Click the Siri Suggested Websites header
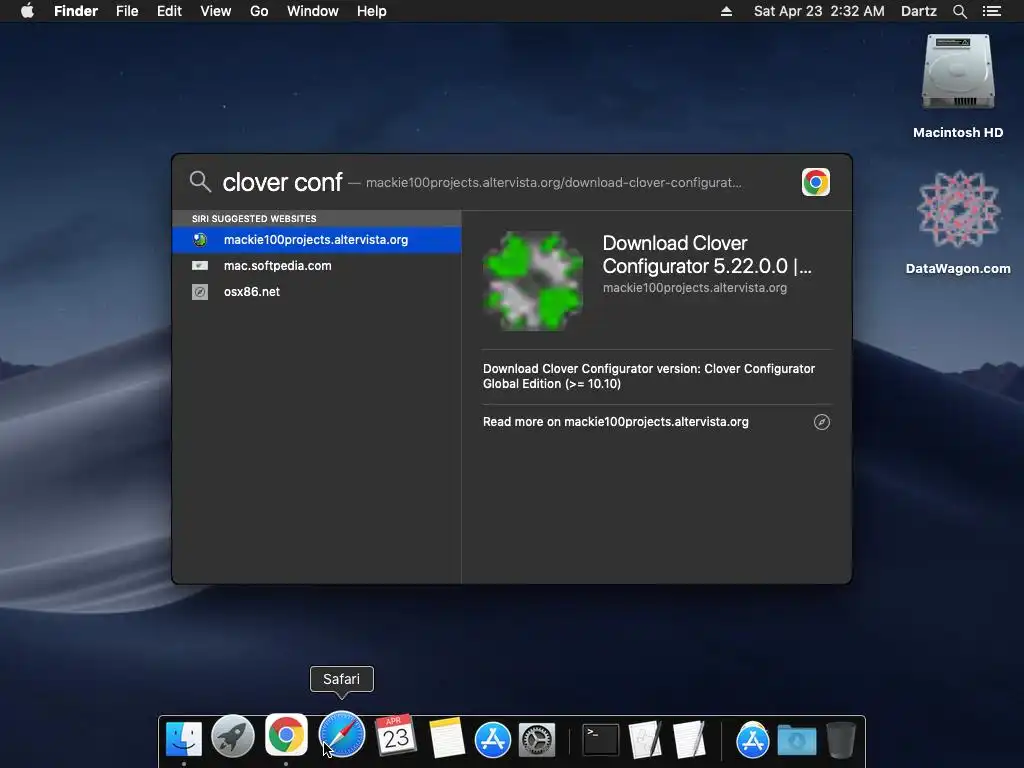Screen dimensions: 1024x768 254,219
